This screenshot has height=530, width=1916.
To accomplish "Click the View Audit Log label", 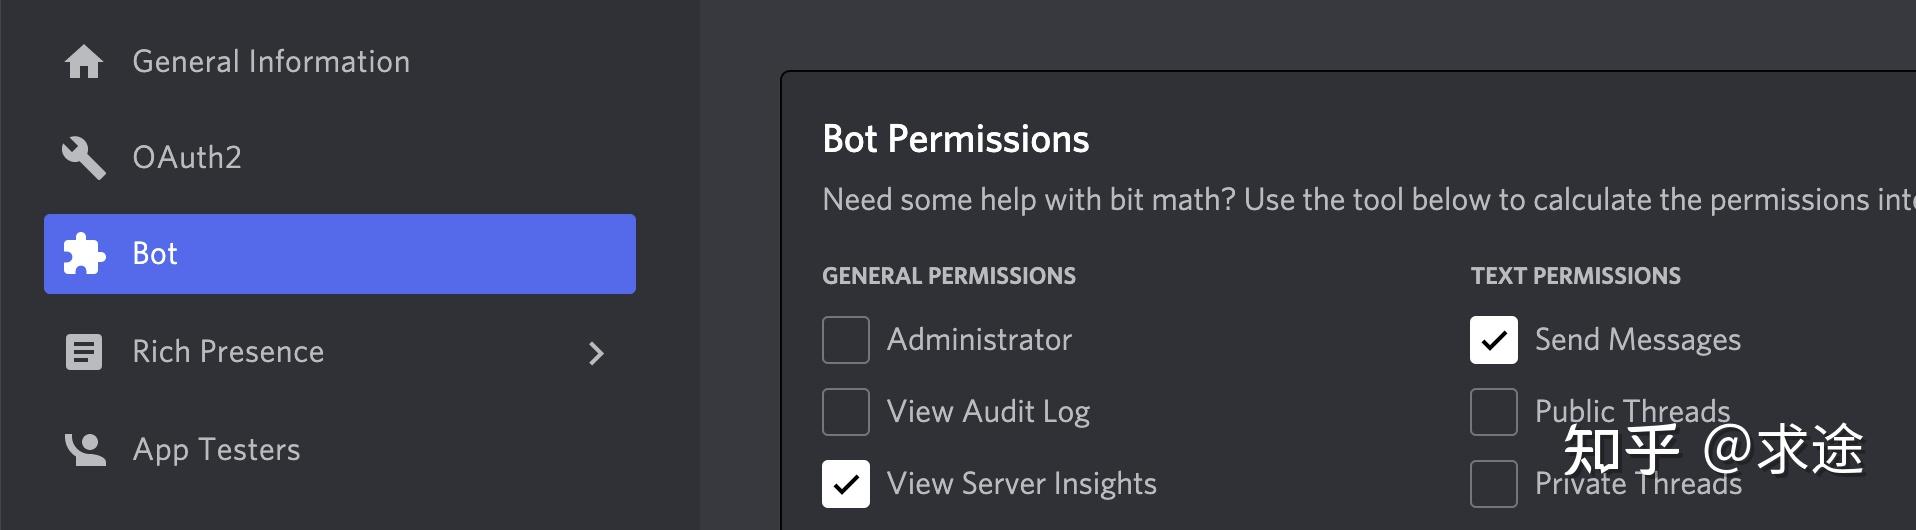I will pyautogui.click(x=988, y=412).
